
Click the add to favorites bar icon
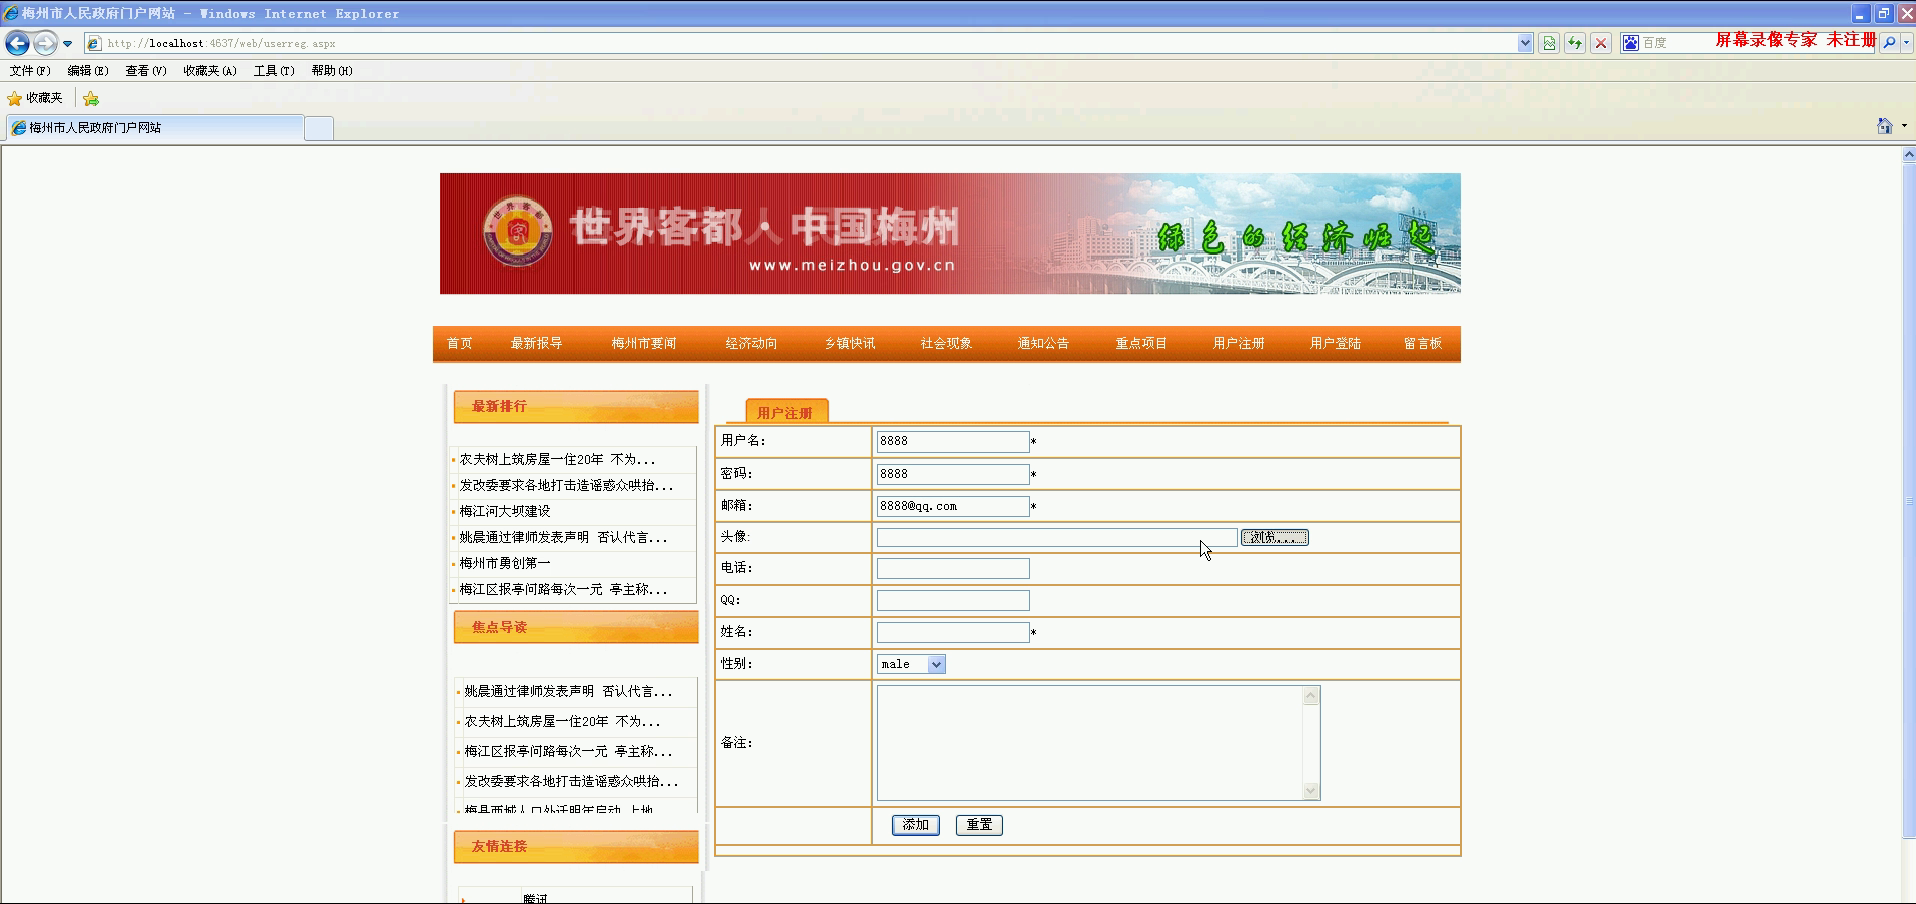coord(91,98)
